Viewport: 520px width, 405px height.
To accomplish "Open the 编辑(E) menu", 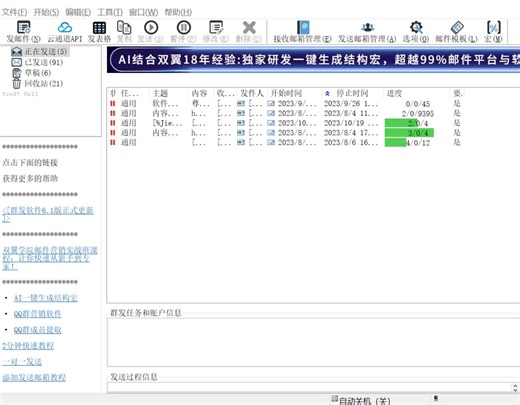I will coord(78,12).
